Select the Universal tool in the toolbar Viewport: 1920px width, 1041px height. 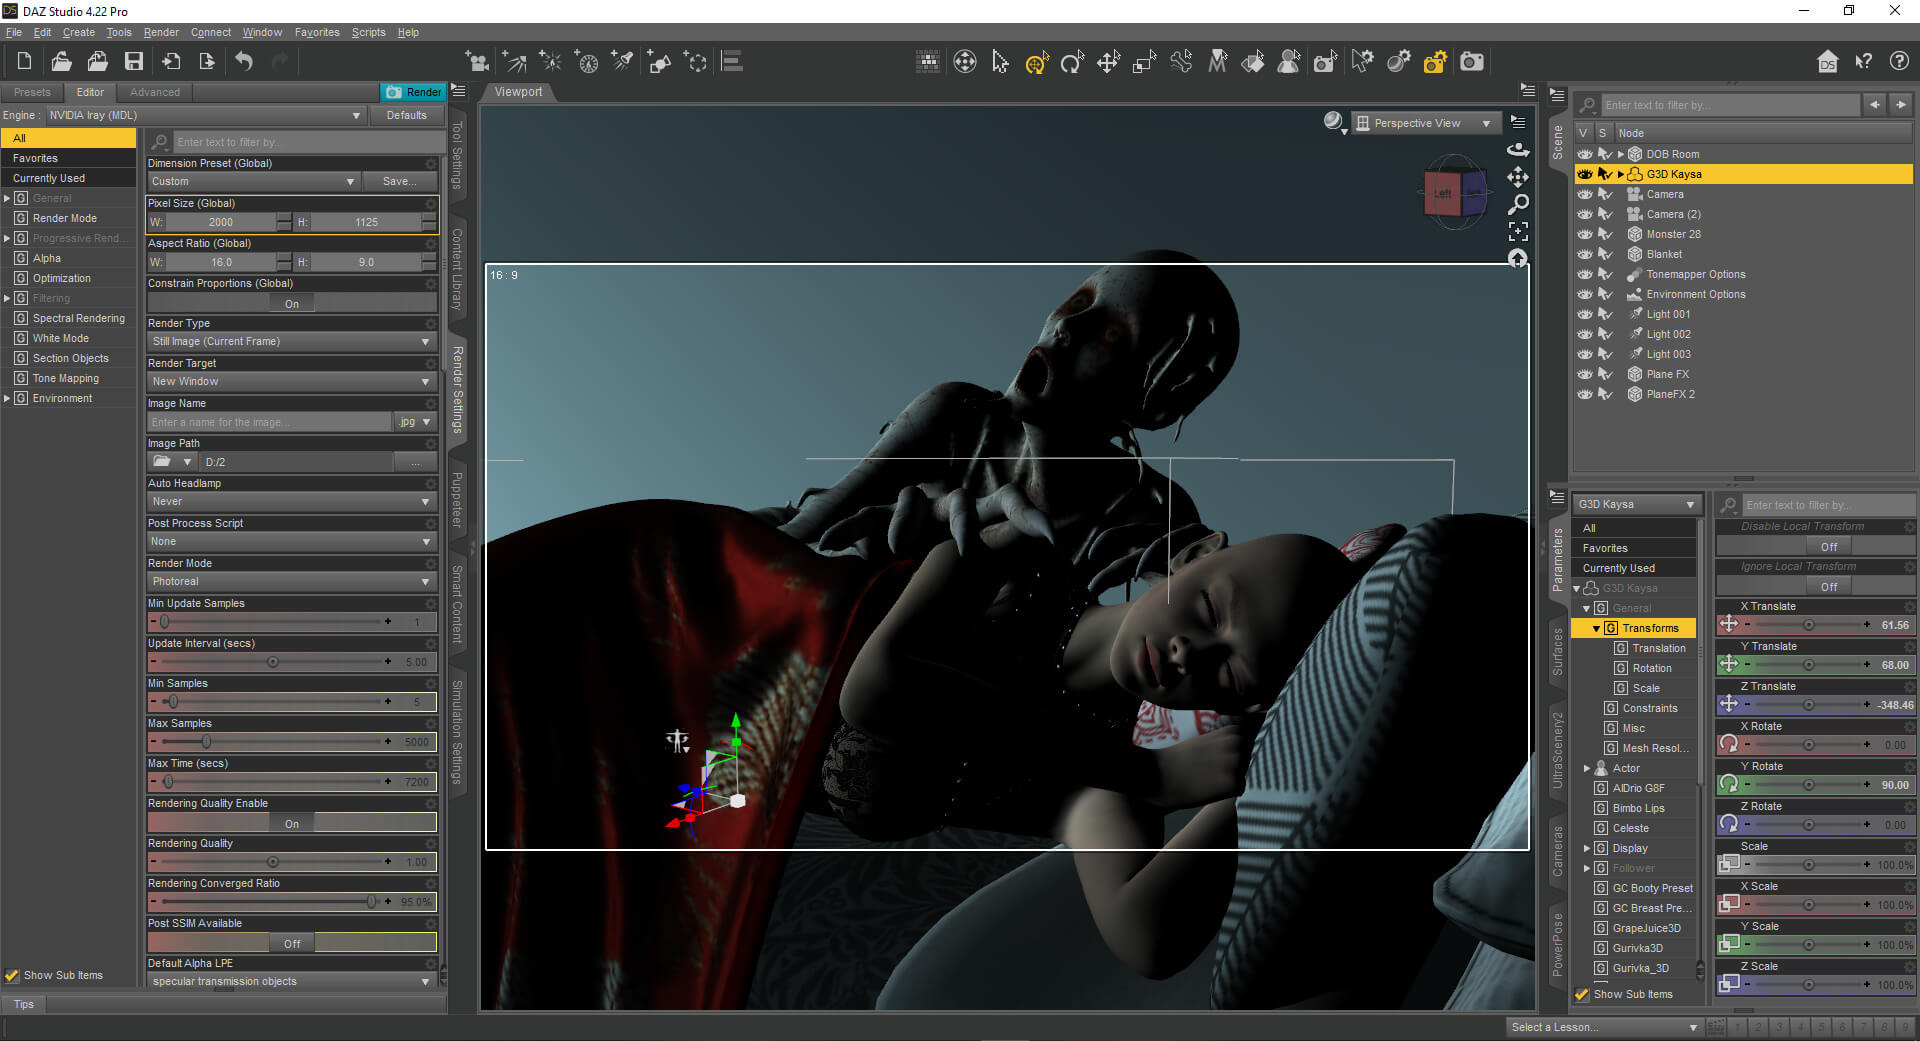tap(1036, 63)
